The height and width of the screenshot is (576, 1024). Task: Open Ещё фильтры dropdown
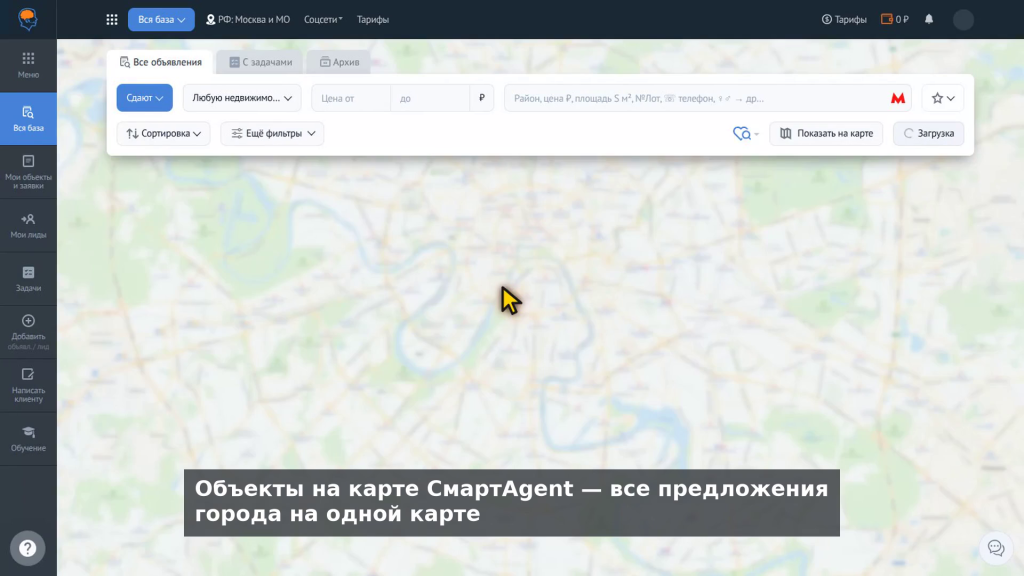(272, 133)
